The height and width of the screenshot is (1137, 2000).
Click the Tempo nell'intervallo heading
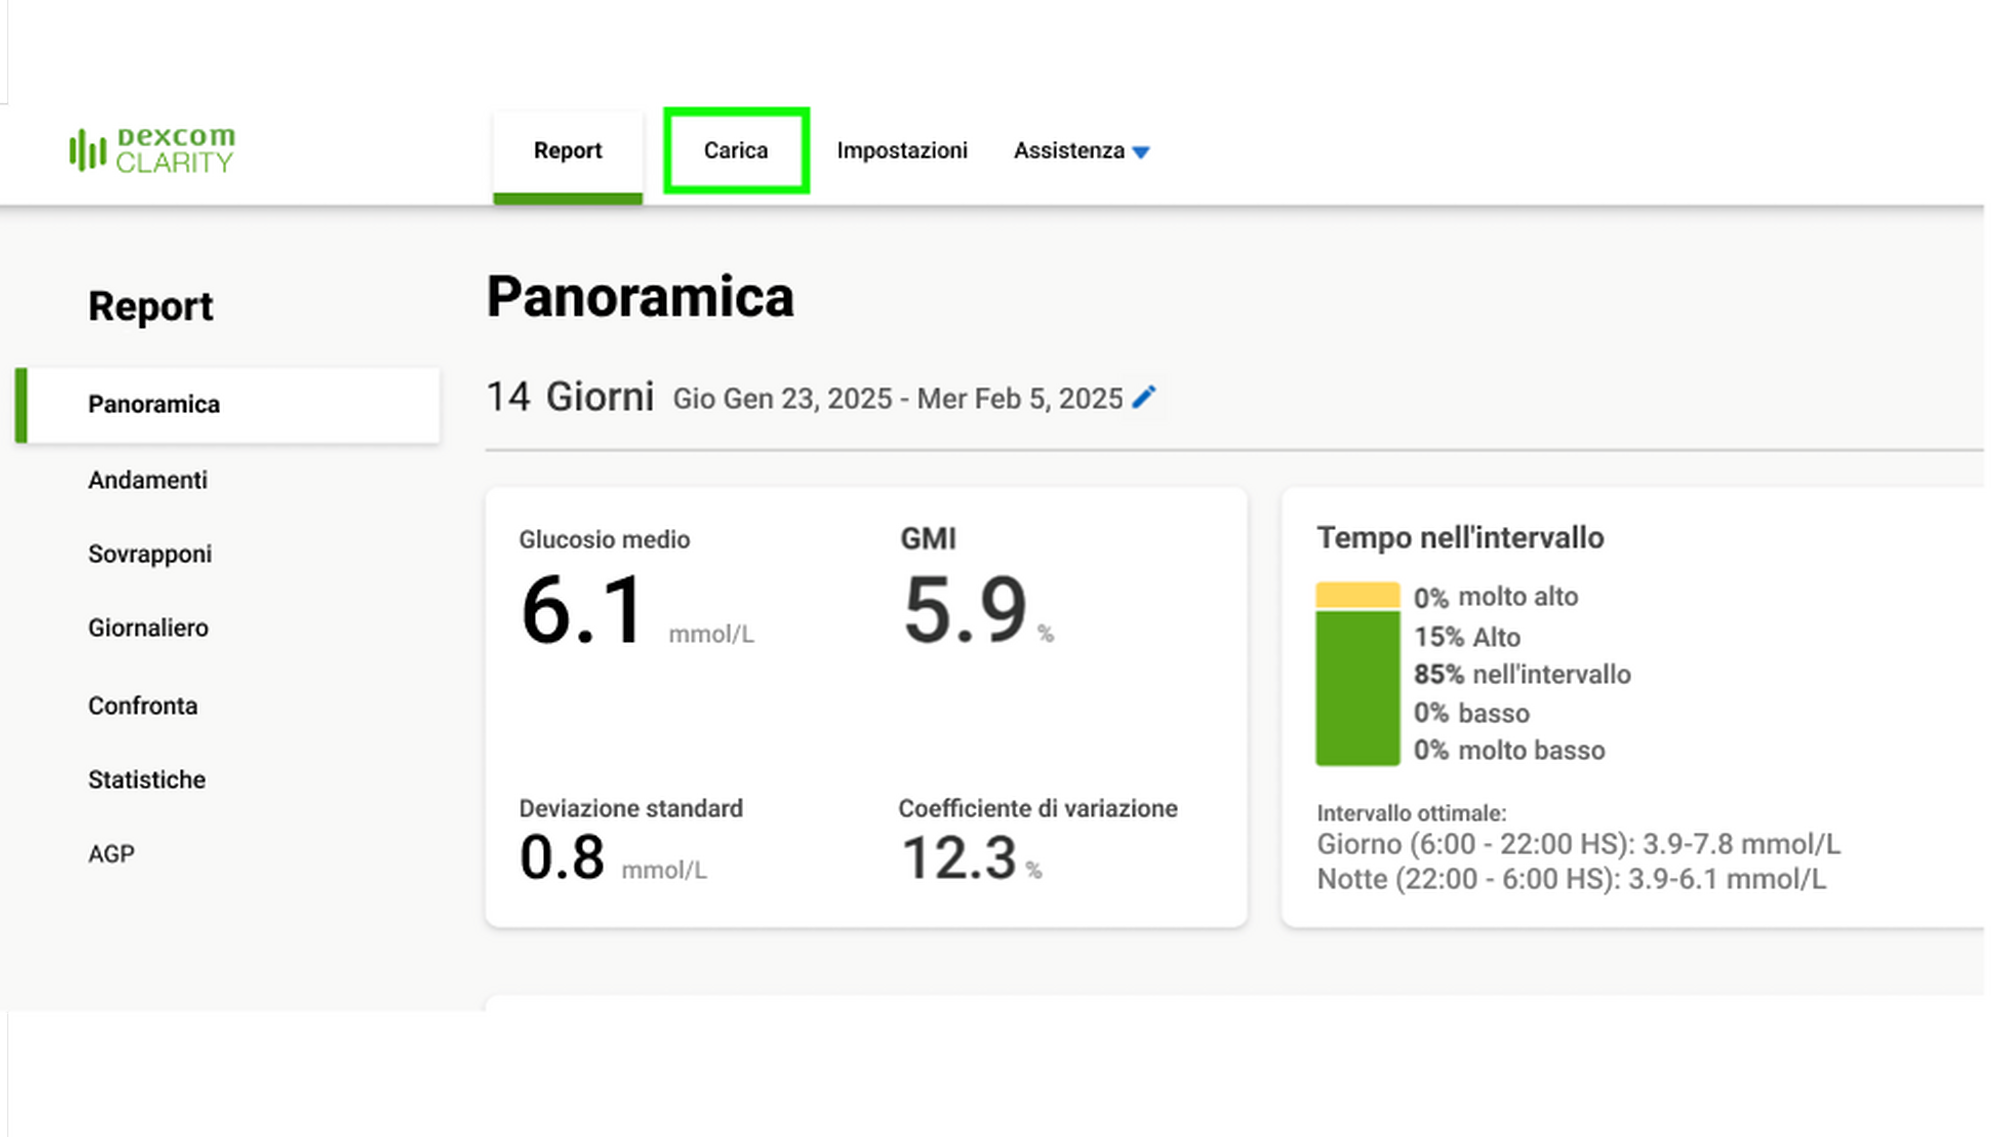(x=1460, y=538)
